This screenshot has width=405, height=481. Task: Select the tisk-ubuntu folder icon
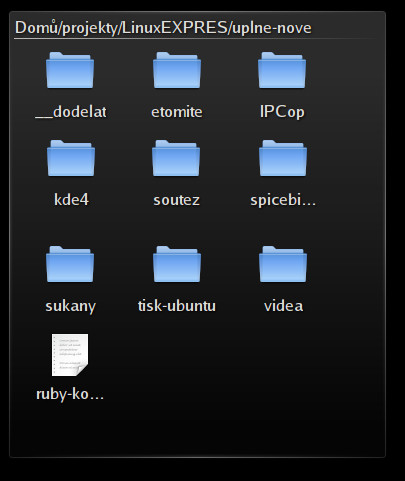pyautogui.click(x=177, y=264)
